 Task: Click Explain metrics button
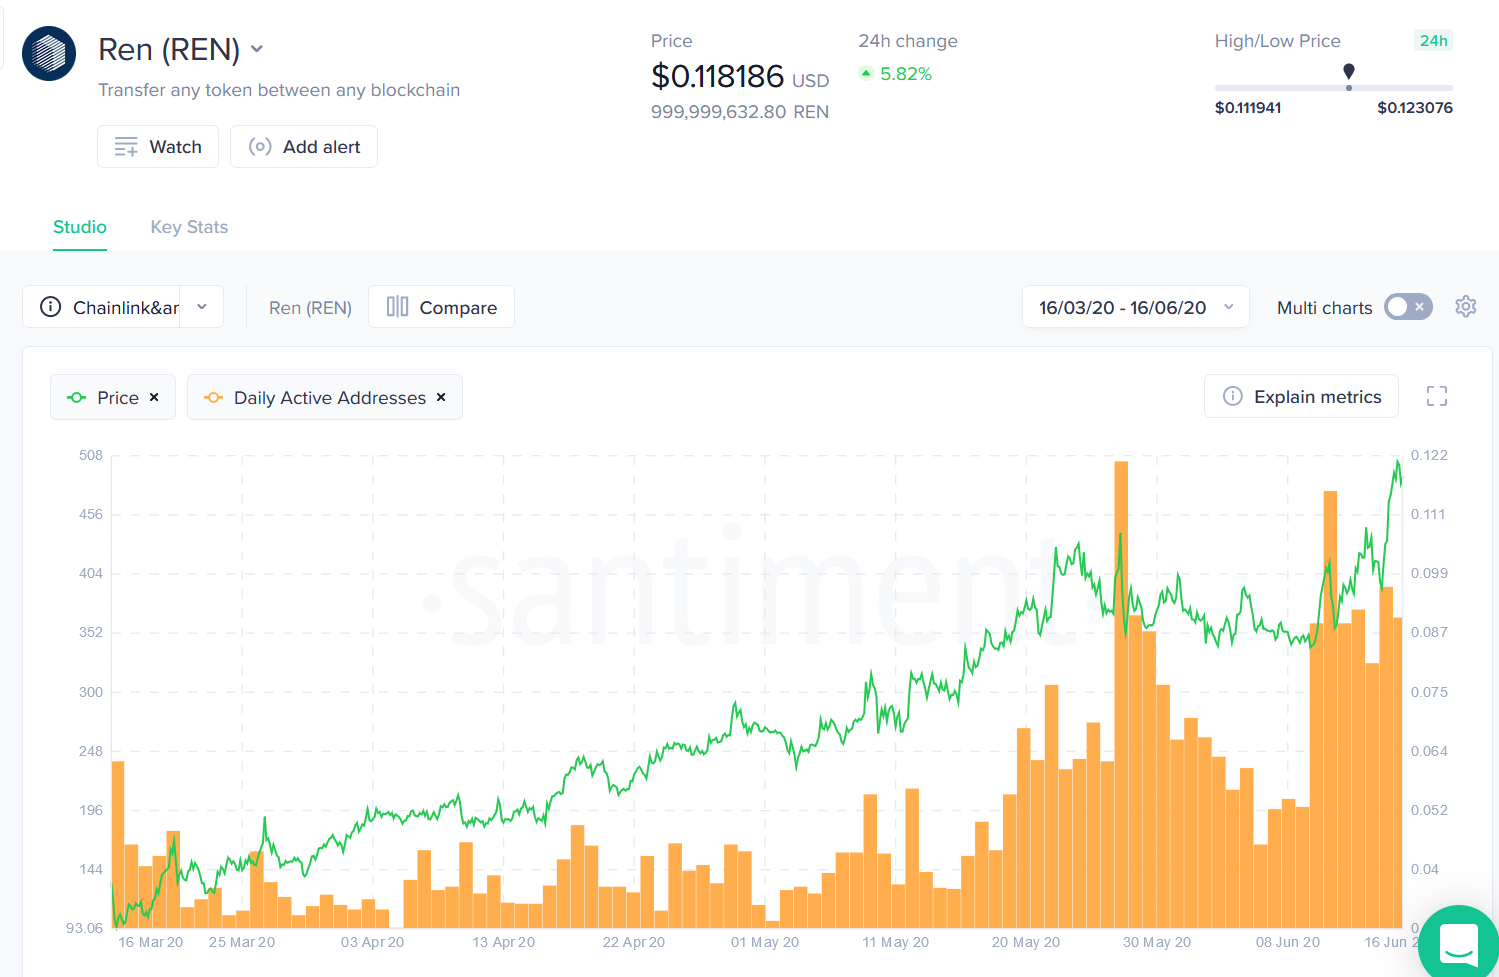pyautogui.click(x=1301, y=397)
